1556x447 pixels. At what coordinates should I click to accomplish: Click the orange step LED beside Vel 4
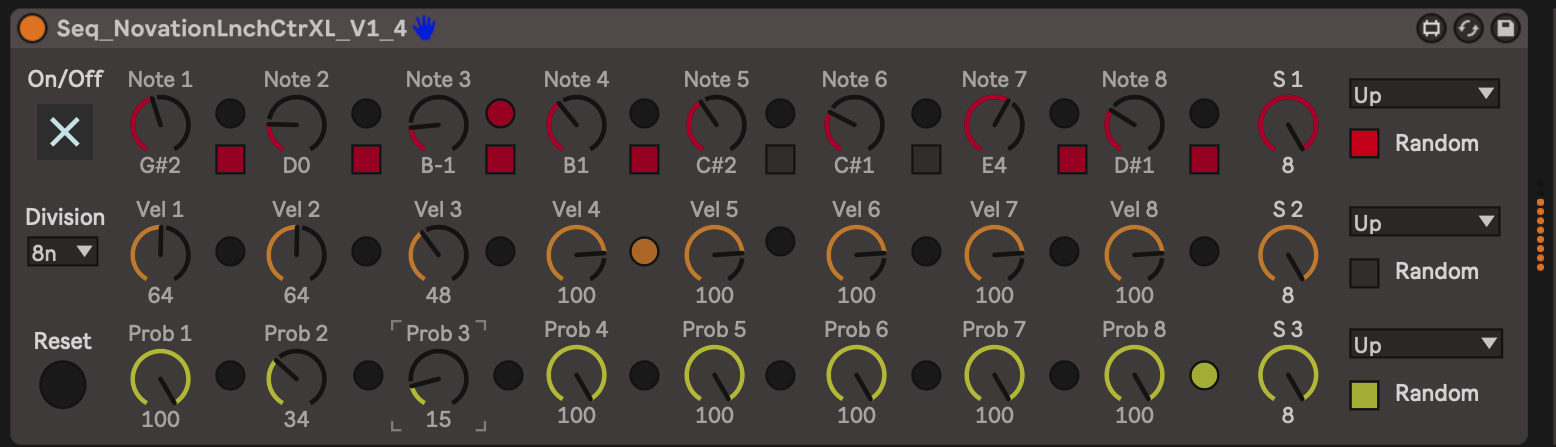[644, 251]
